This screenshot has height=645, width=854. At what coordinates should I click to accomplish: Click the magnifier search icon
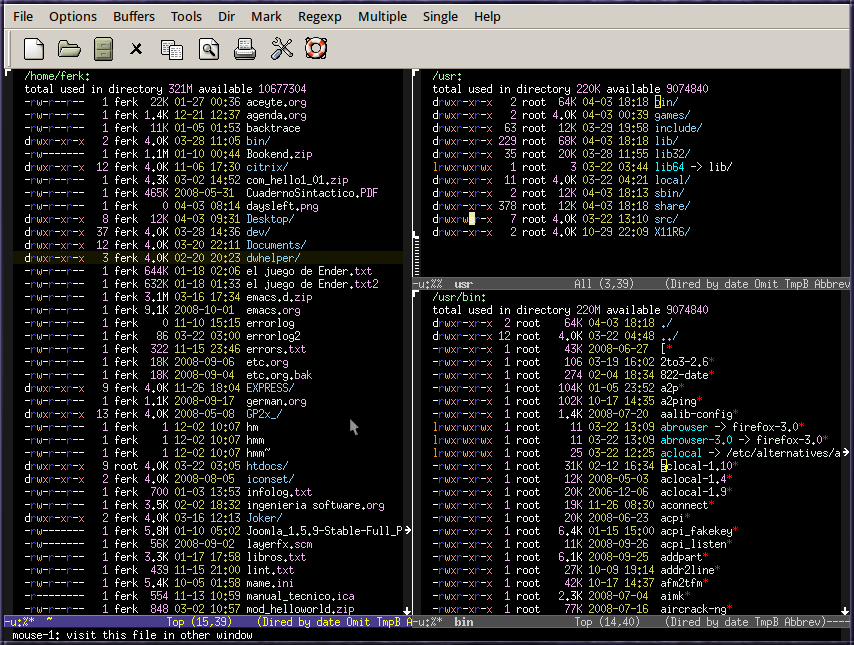pyautogui.click(x=209, y=49)
